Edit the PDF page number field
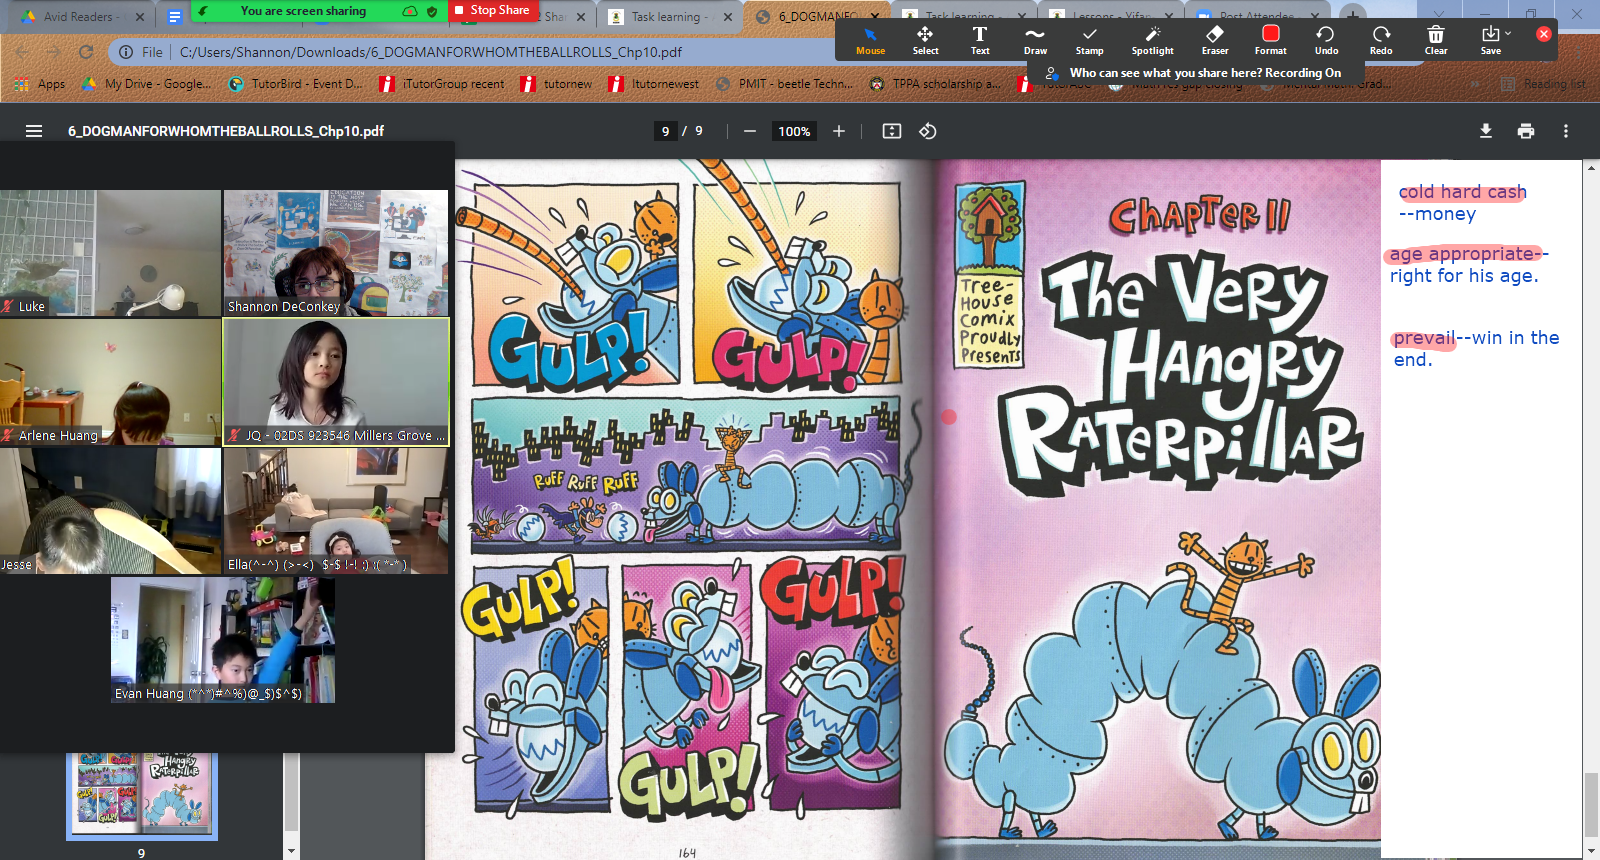 [x=666, y=131]
